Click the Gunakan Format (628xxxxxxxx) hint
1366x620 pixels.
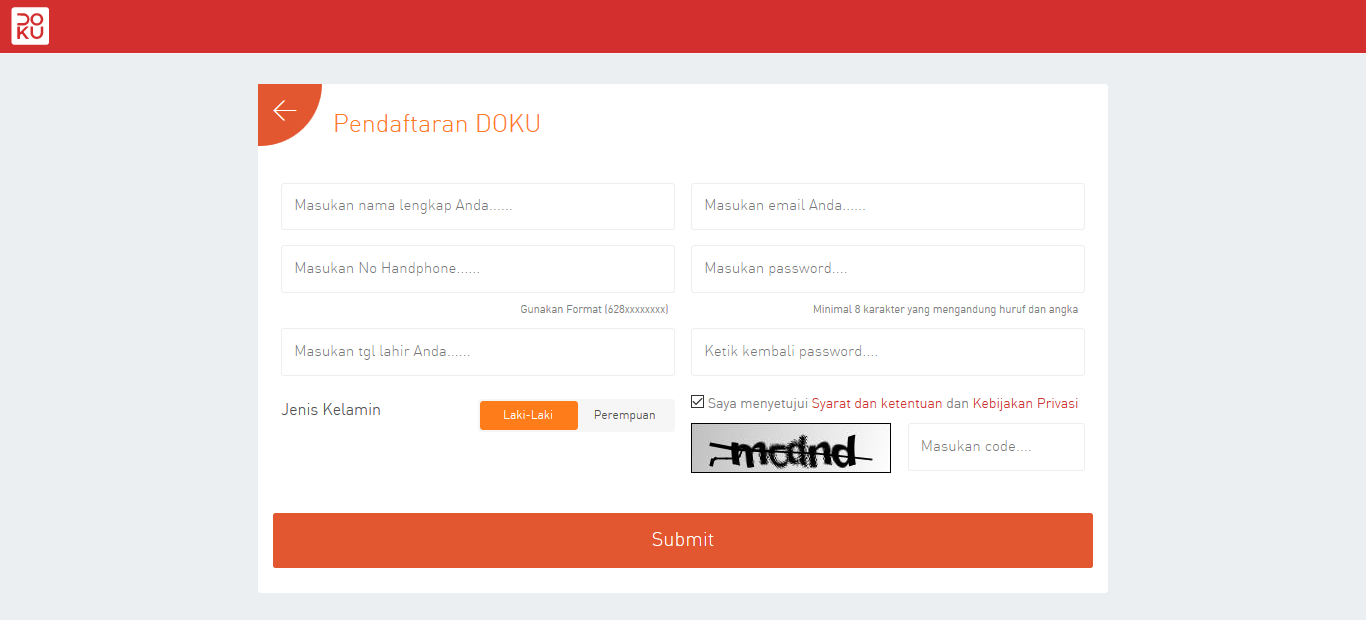(594, 310)
